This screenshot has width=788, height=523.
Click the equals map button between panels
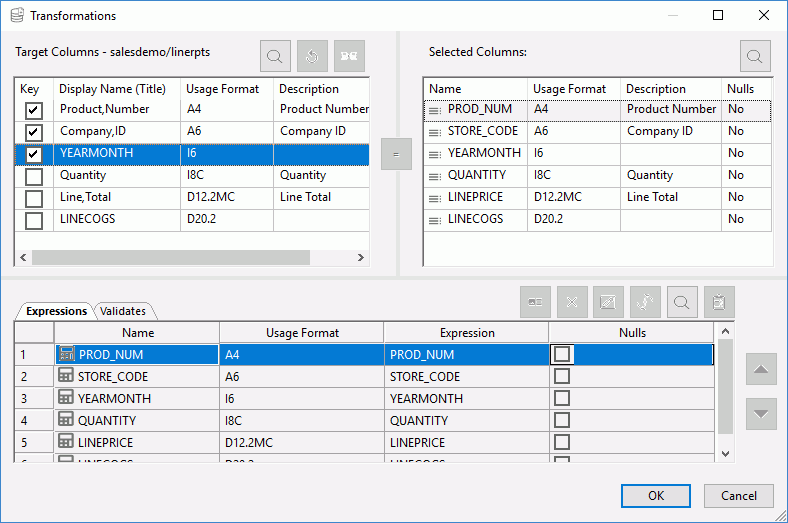click(396, 154)
